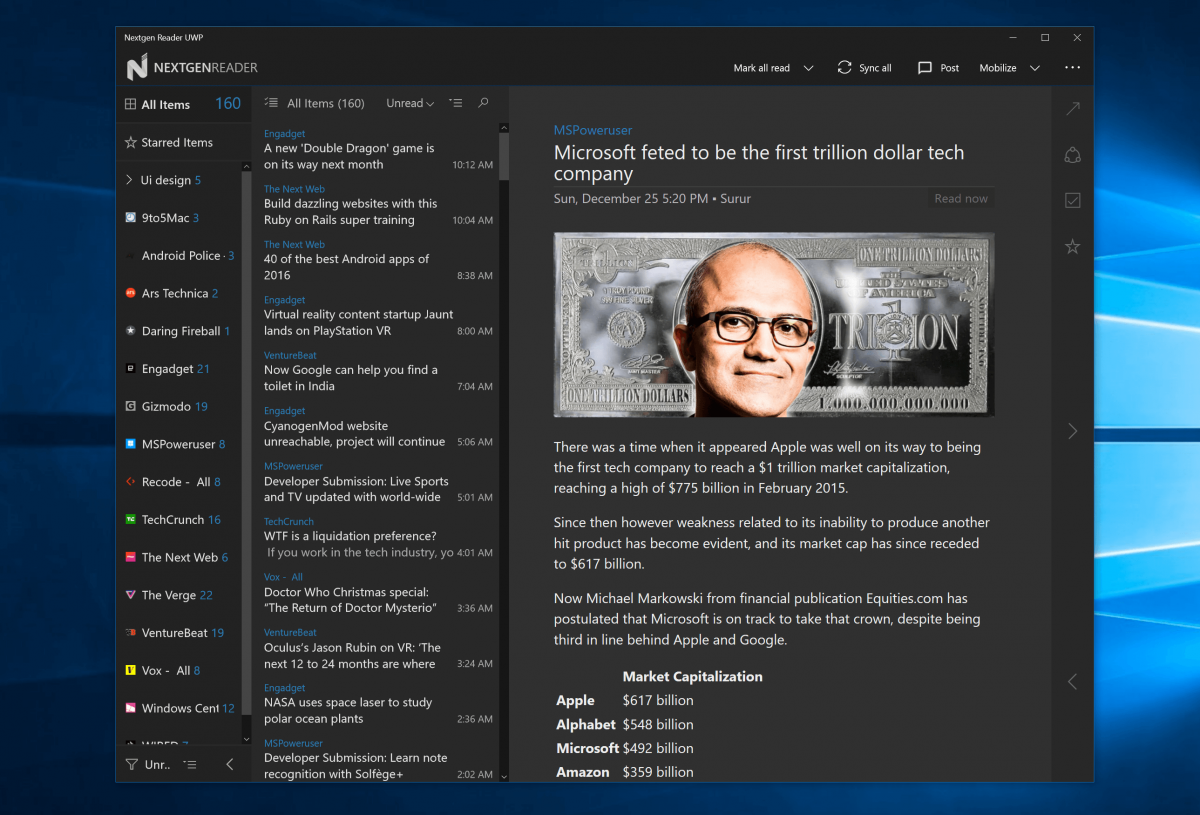The image size is (1200, 815).
Task: Open the Mark all read dropdown arrow
Action: click(x=808, y=68)
